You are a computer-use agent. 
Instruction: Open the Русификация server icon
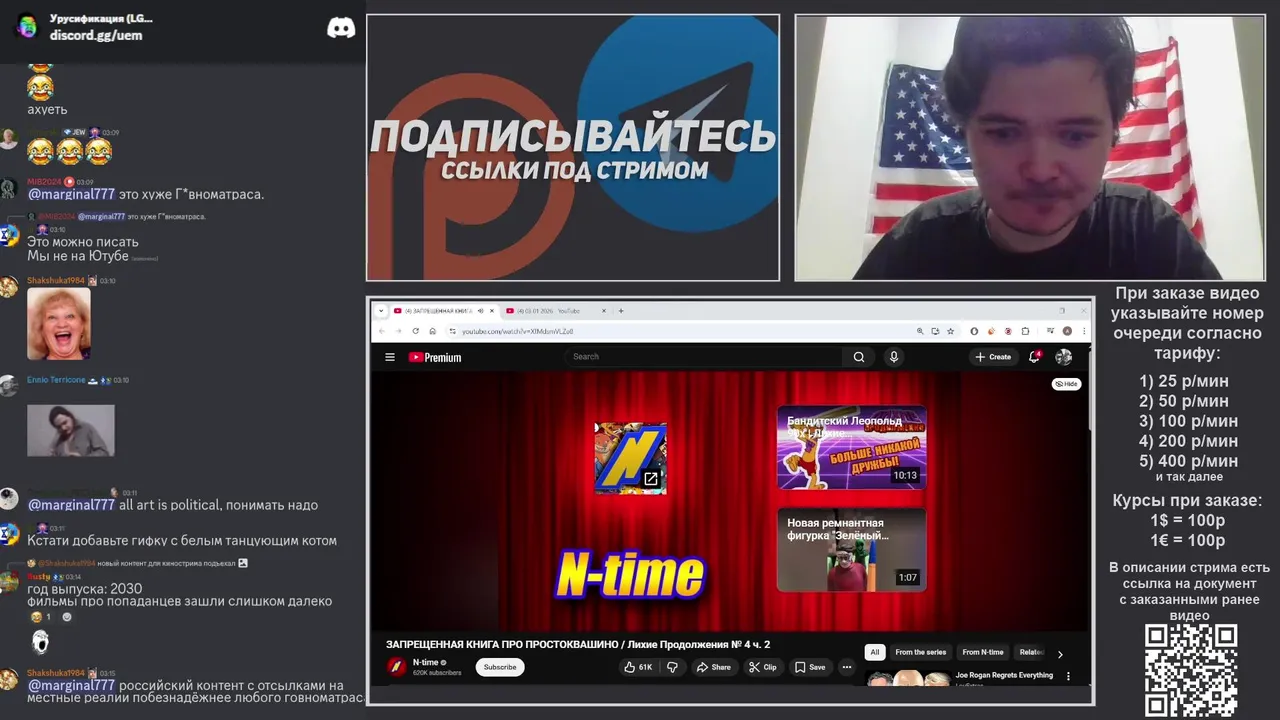pyautogui.click(x=27, y=26)
